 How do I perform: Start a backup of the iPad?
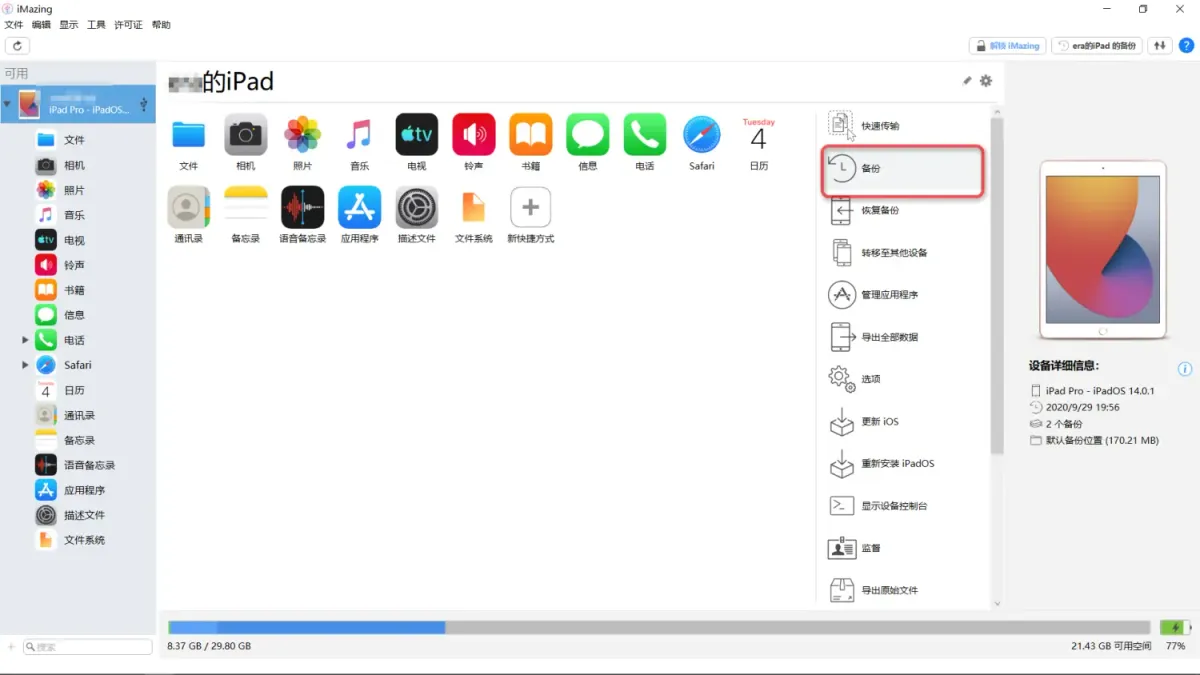(900, 169)
